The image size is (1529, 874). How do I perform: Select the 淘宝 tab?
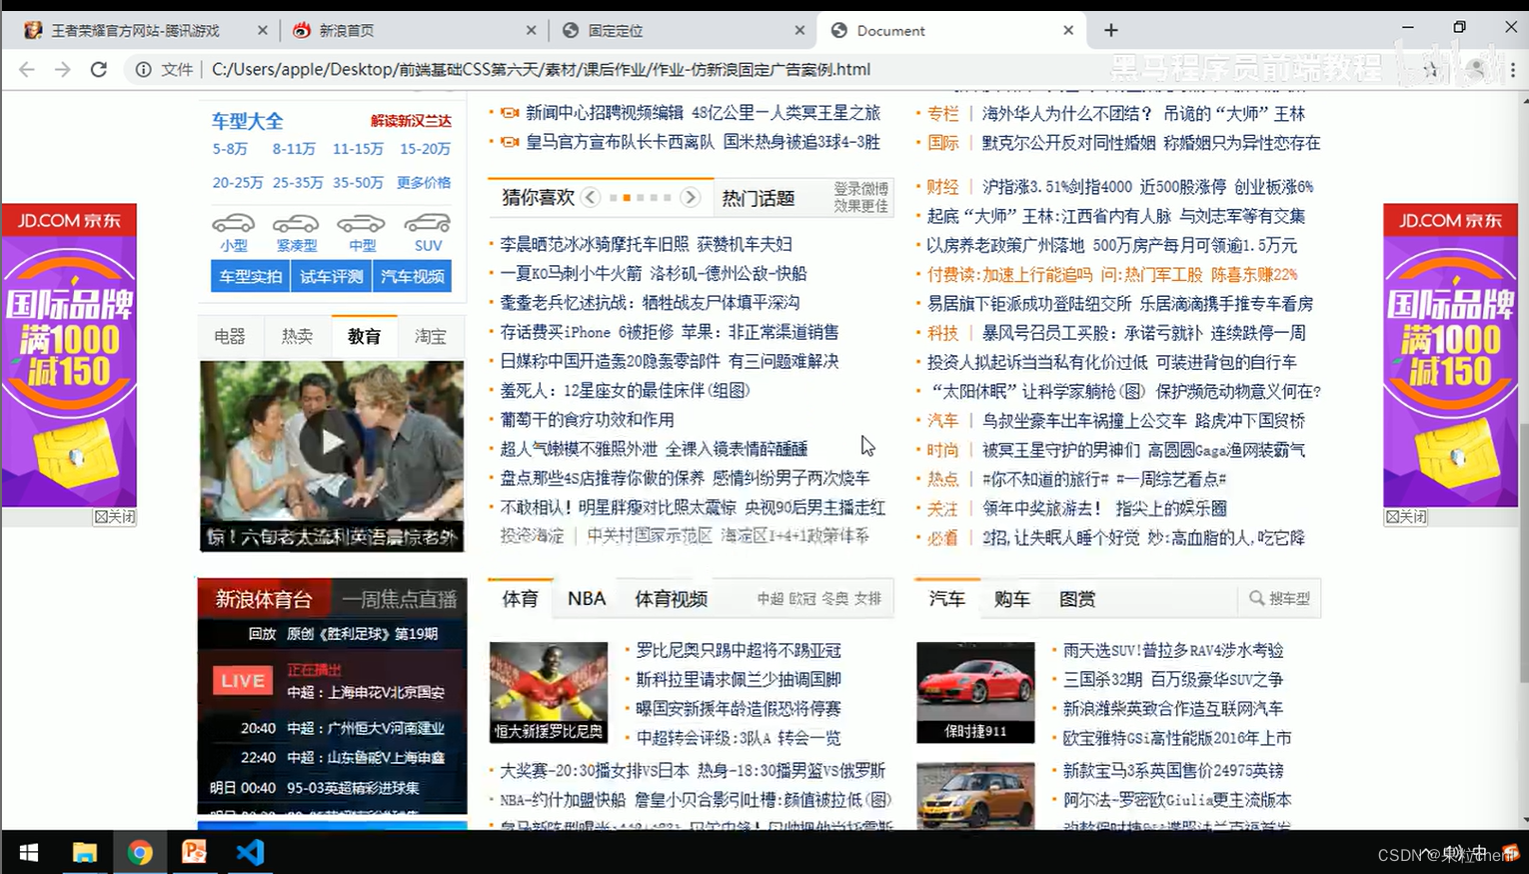(431, 336)
